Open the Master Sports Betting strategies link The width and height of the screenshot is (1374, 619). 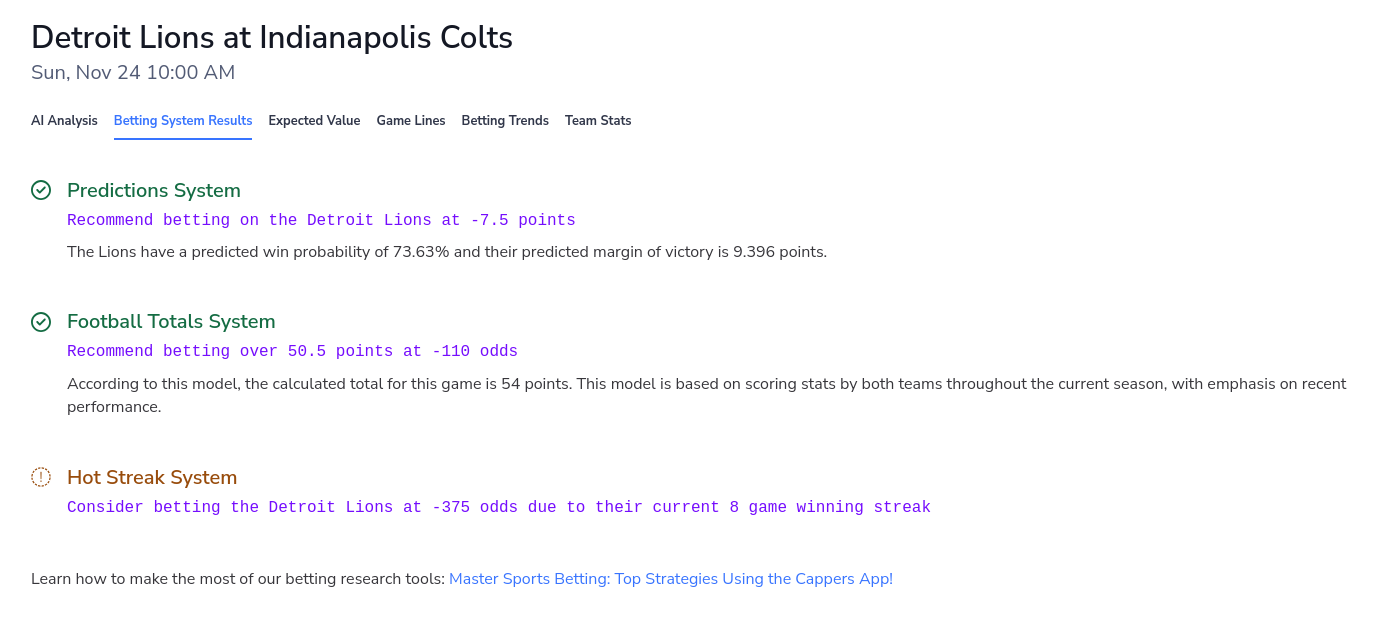670,578
